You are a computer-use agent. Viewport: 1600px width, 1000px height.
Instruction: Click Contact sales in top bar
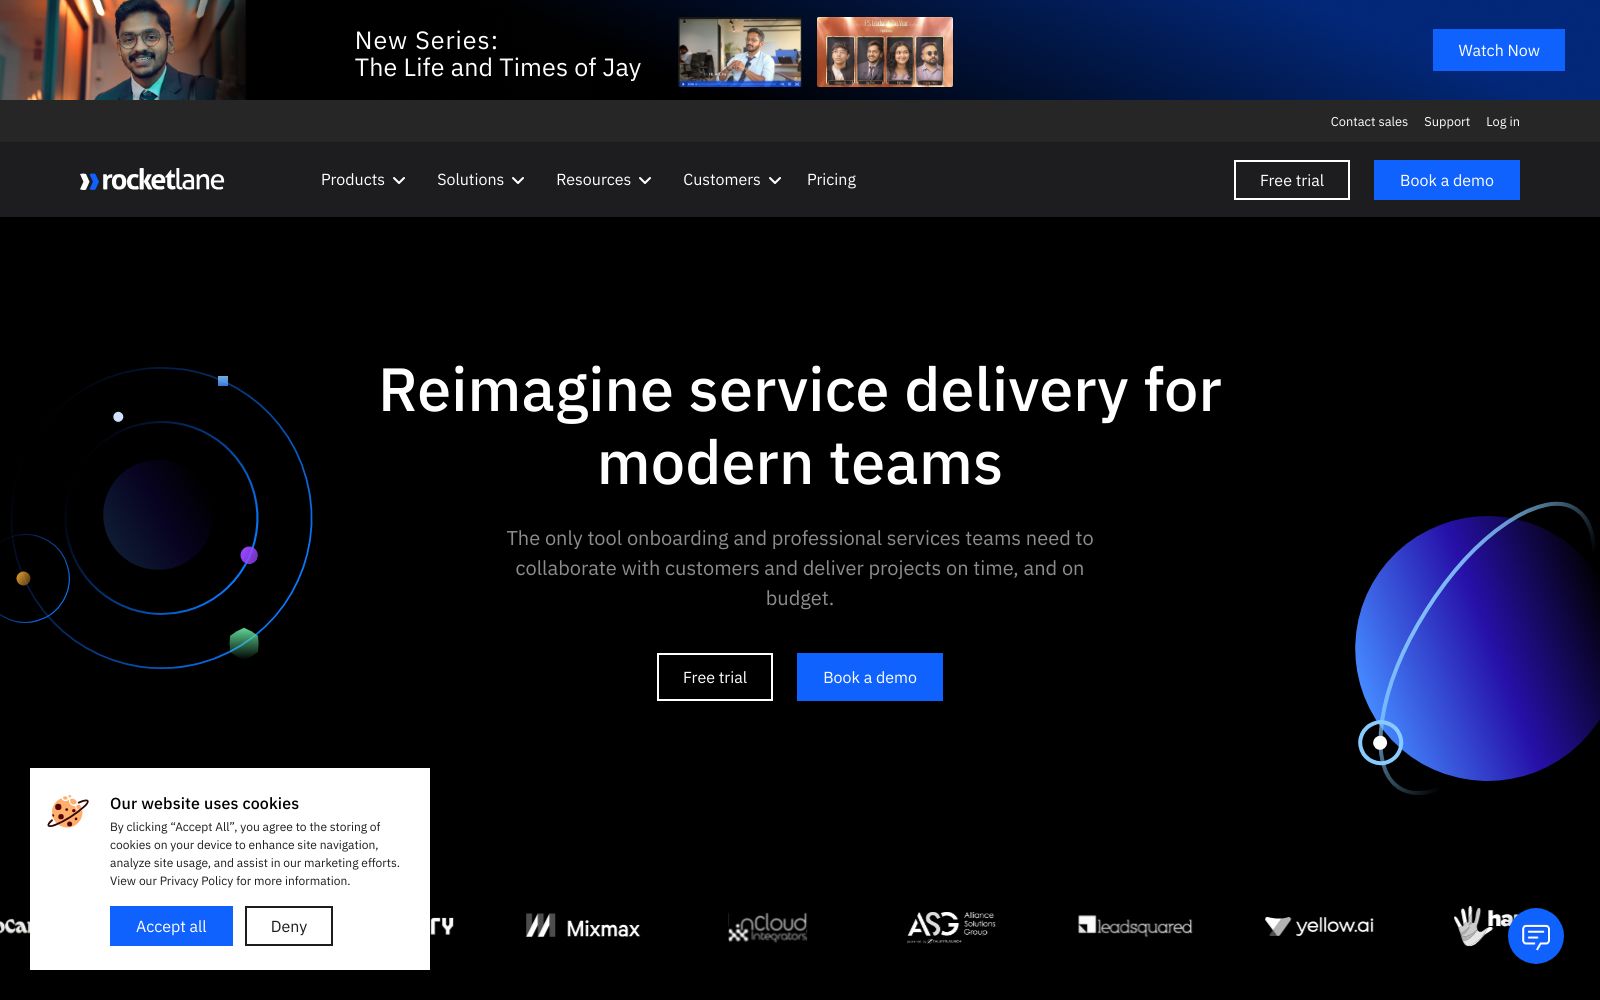pyautogui.click(x=1368, y=122)
